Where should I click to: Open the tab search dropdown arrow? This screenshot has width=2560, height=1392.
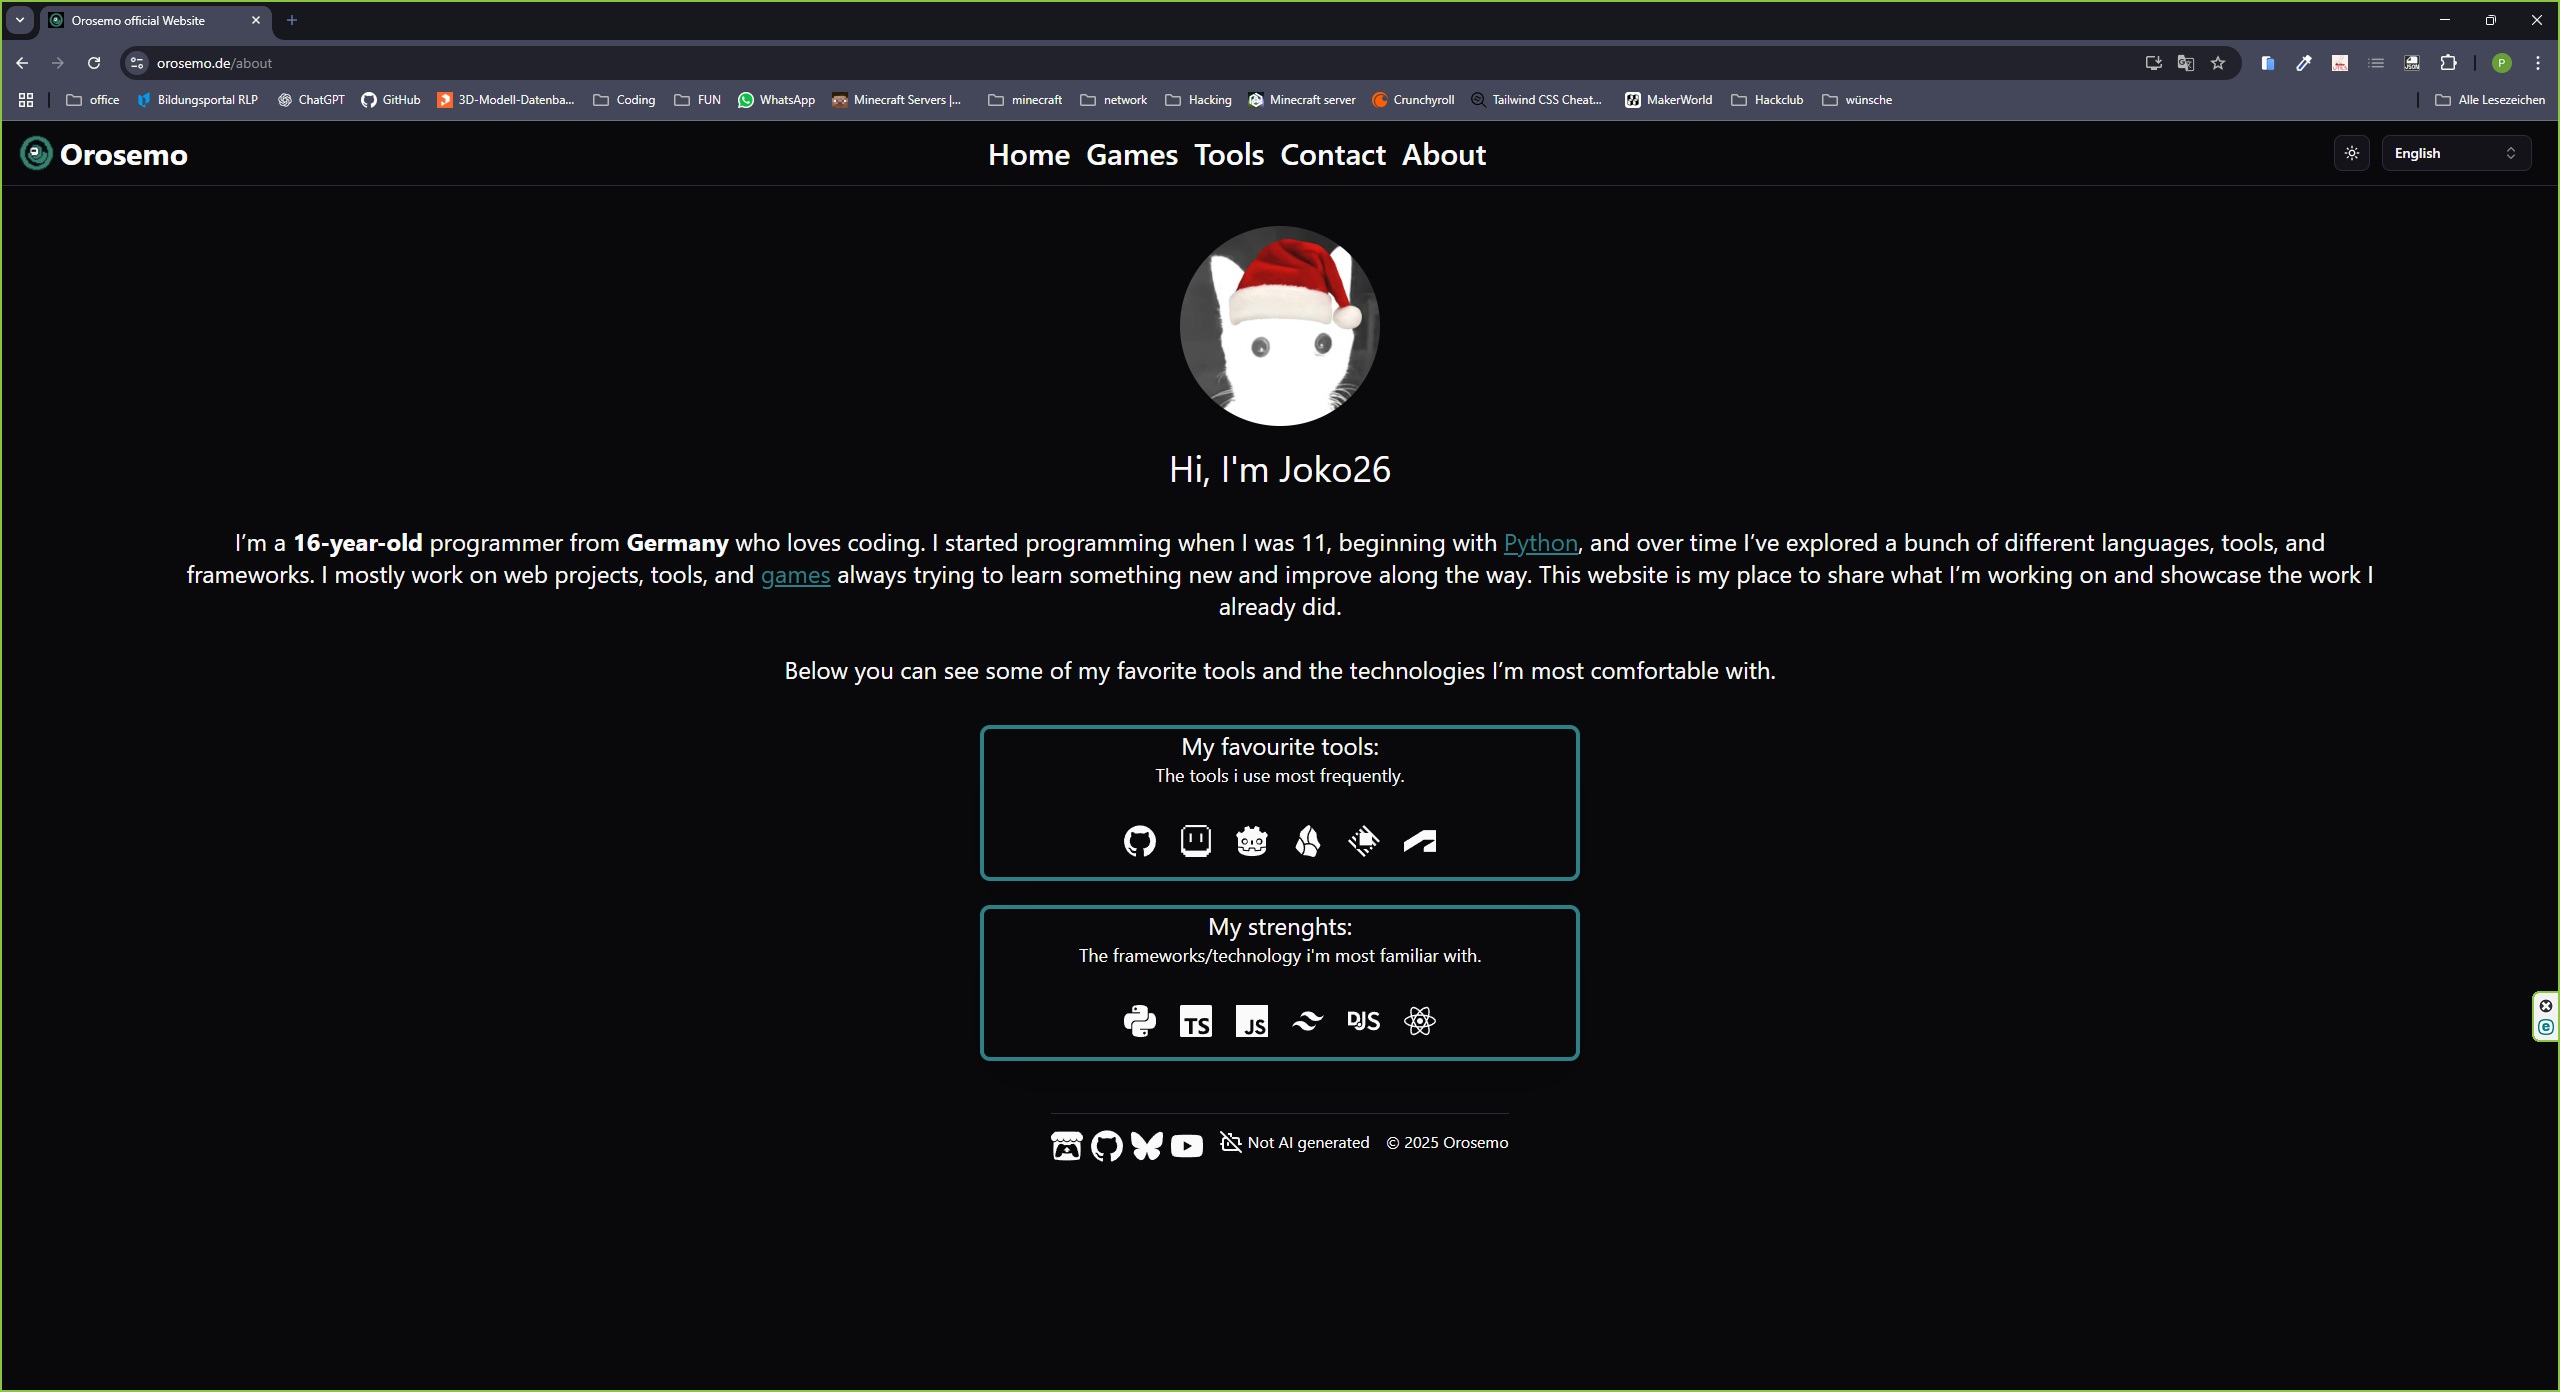[x=20, y=20]
